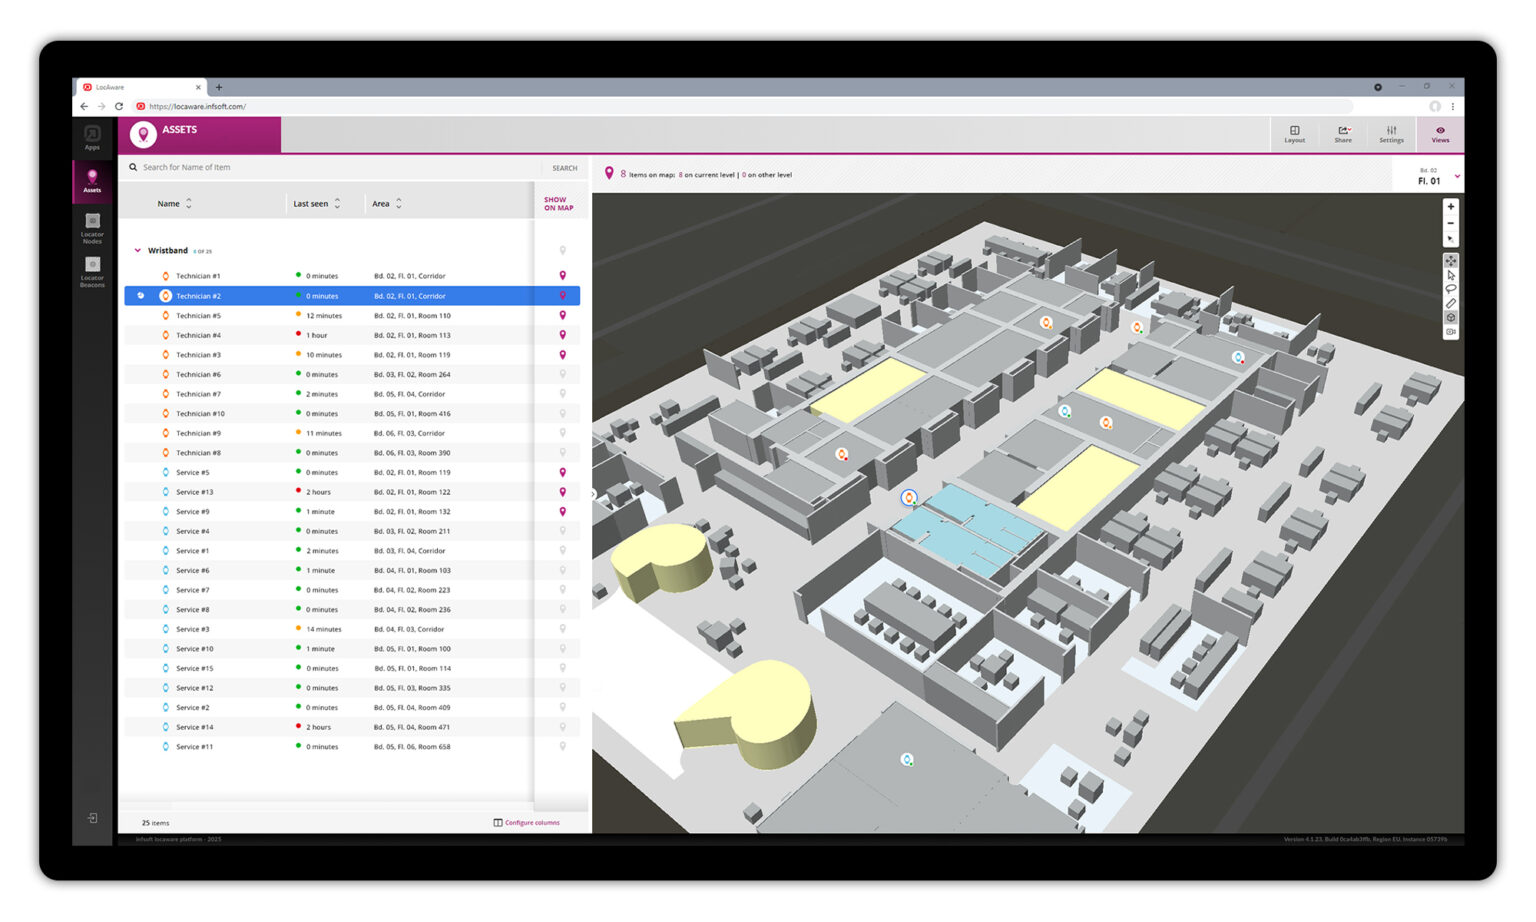Viewport: 1536px width, 922px height.
Task: Click the Layout icon in the toolbar
Action: [x=1295, y=134]
